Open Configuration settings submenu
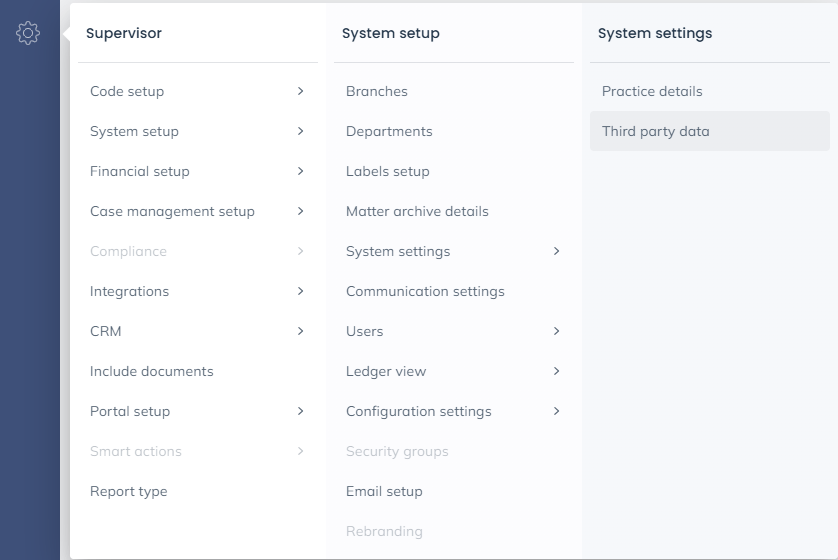 [x=453, y=411]
